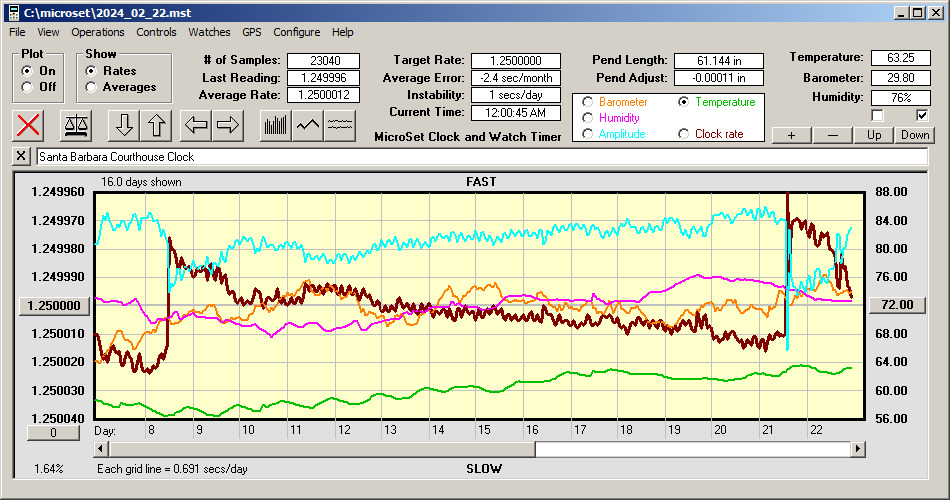
Task: Select the Amplitude trace radio button
Action: point(587,134)
